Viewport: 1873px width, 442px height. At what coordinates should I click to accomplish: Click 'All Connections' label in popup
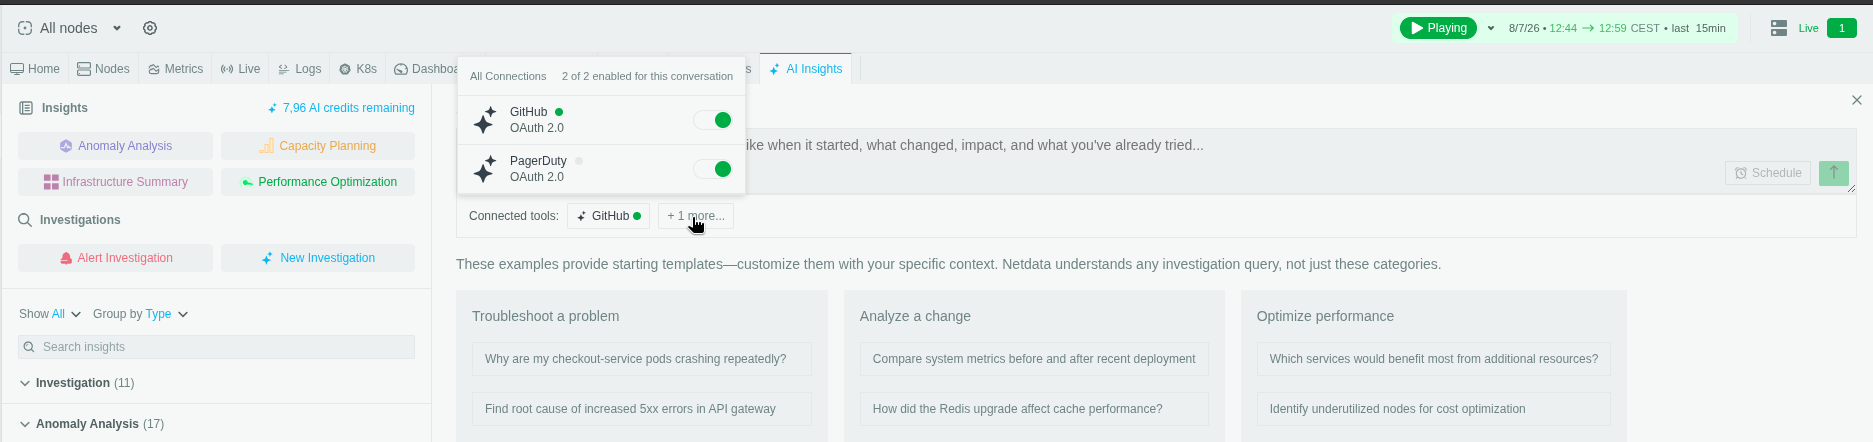(508, 76)
